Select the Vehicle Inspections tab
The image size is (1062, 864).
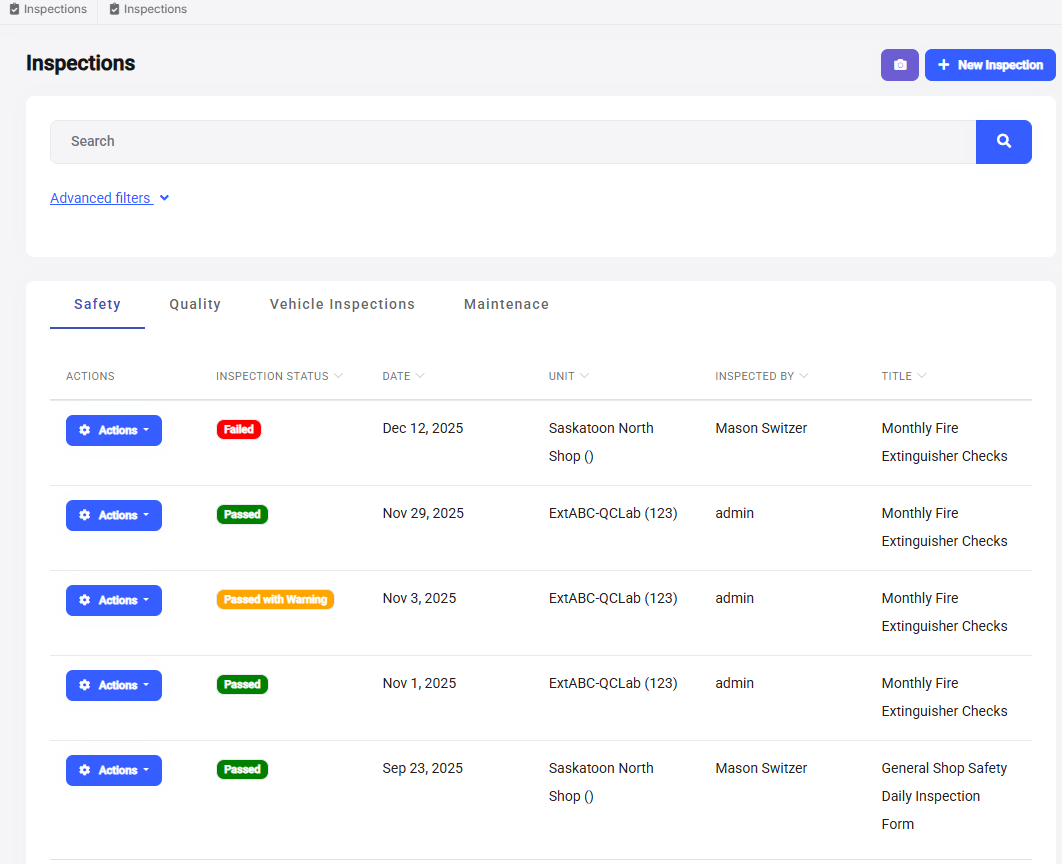[342, 304]
